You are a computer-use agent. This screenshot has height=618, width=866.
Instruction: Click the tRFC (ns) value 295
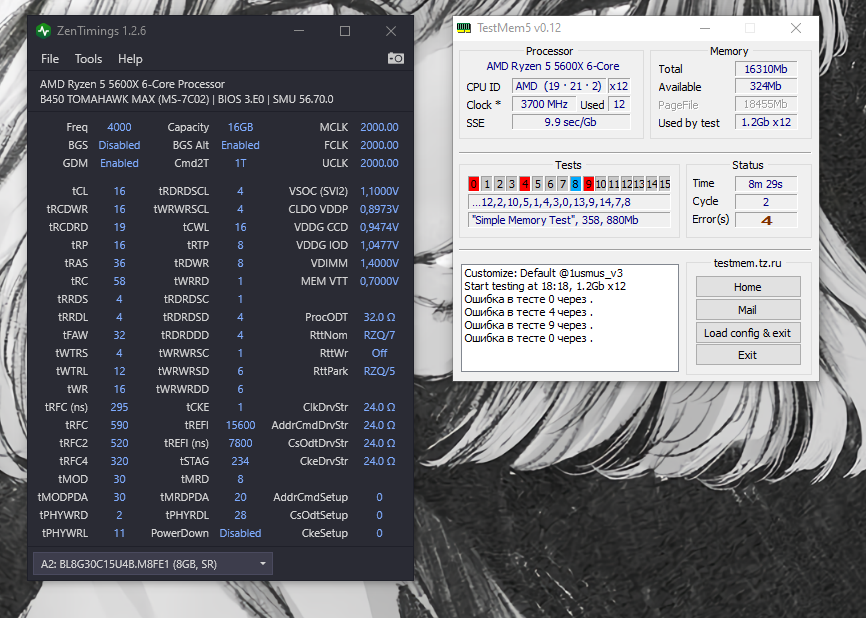point(119,407)
